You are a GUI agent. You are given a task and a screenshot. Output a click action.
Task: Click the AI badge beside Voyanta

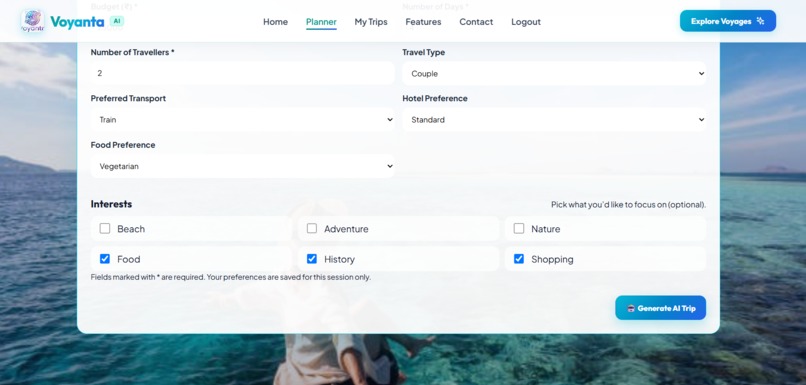(117, 21)
